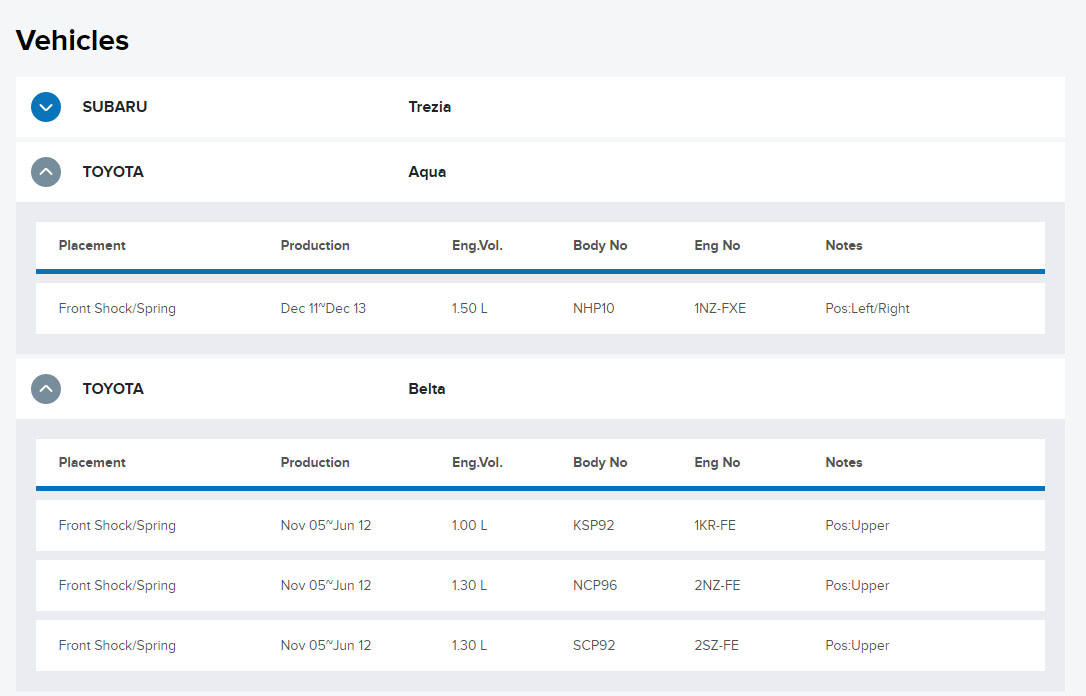Click Eng No header in Belta table
Screen dimensions: 1086x696
click(x=717, y=462)
